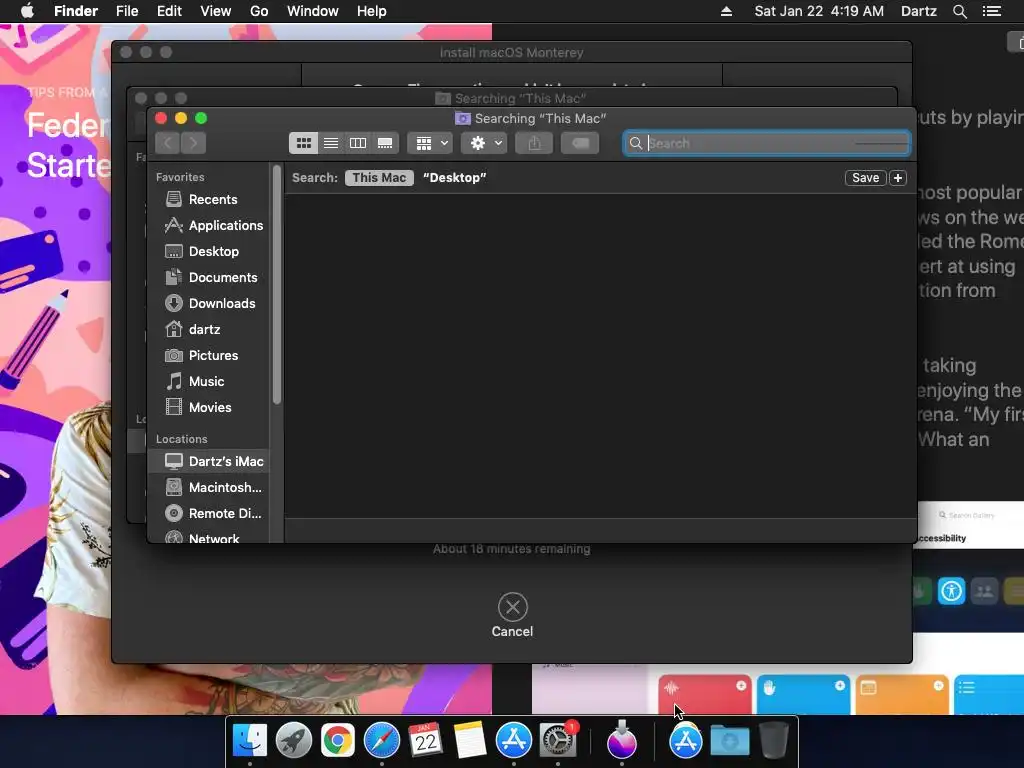
Task: Select the "Desktop" search scope
Action: click(455, 178)
